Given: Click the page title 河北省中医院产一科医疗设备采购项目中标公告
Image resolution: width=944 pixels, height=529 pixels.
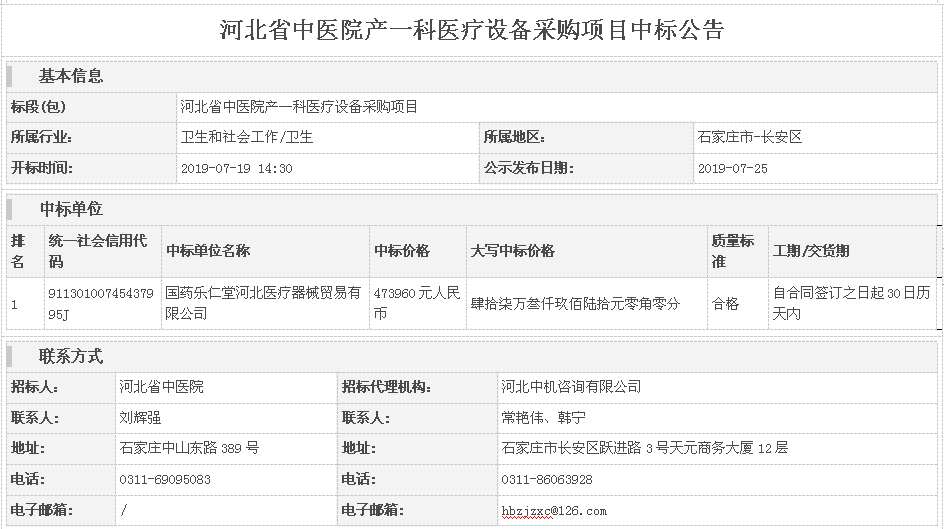Looking at the screenshot, I should coord(471,29).
